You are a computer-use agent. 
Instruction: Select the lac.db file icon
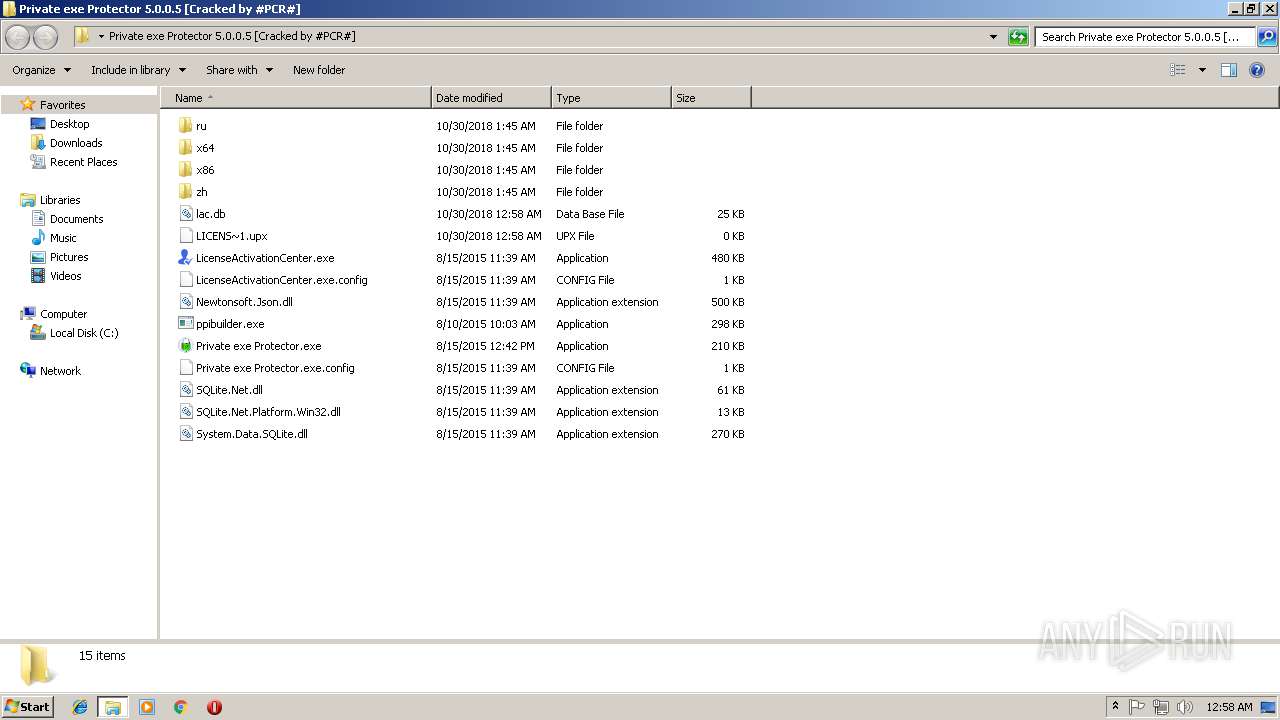(185, 214)
